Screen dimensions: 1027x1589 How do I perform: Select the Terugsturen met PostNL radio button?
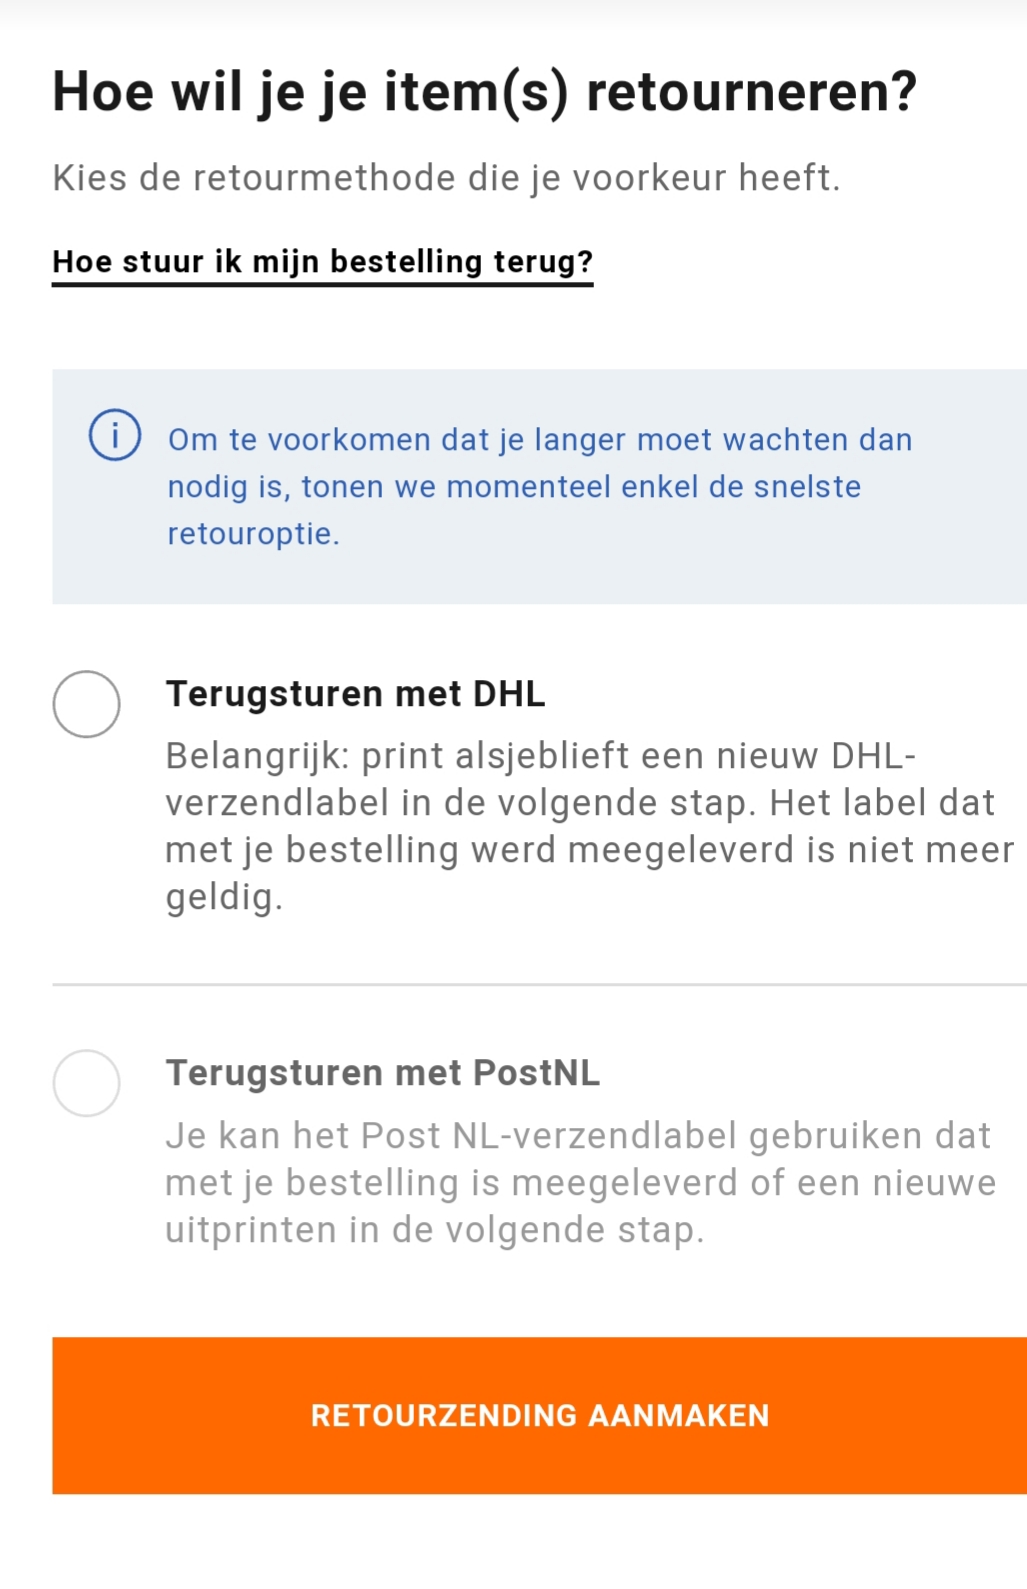pos(87,1083)
